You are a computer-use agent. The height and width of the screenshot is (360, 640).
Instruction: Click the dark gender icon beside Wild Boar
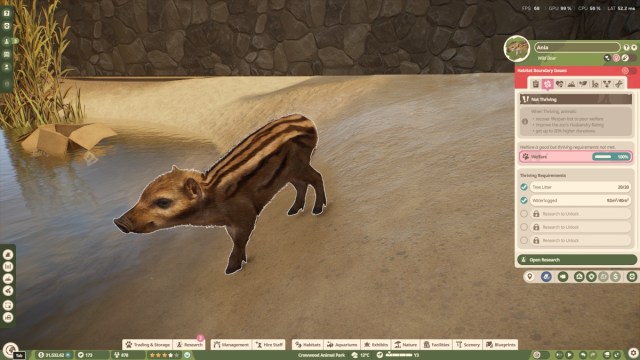(607, 58)
